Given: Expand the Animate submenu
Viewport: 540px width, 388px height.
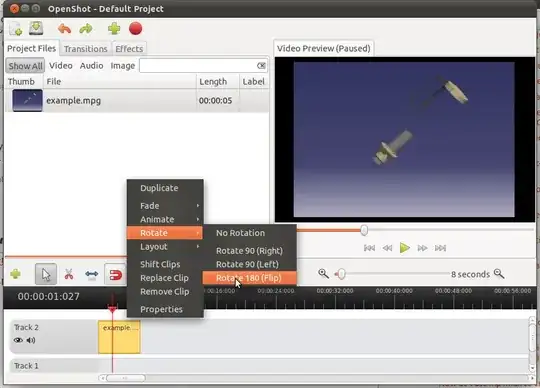Looking at the screenshot, I should click(165, 219).
